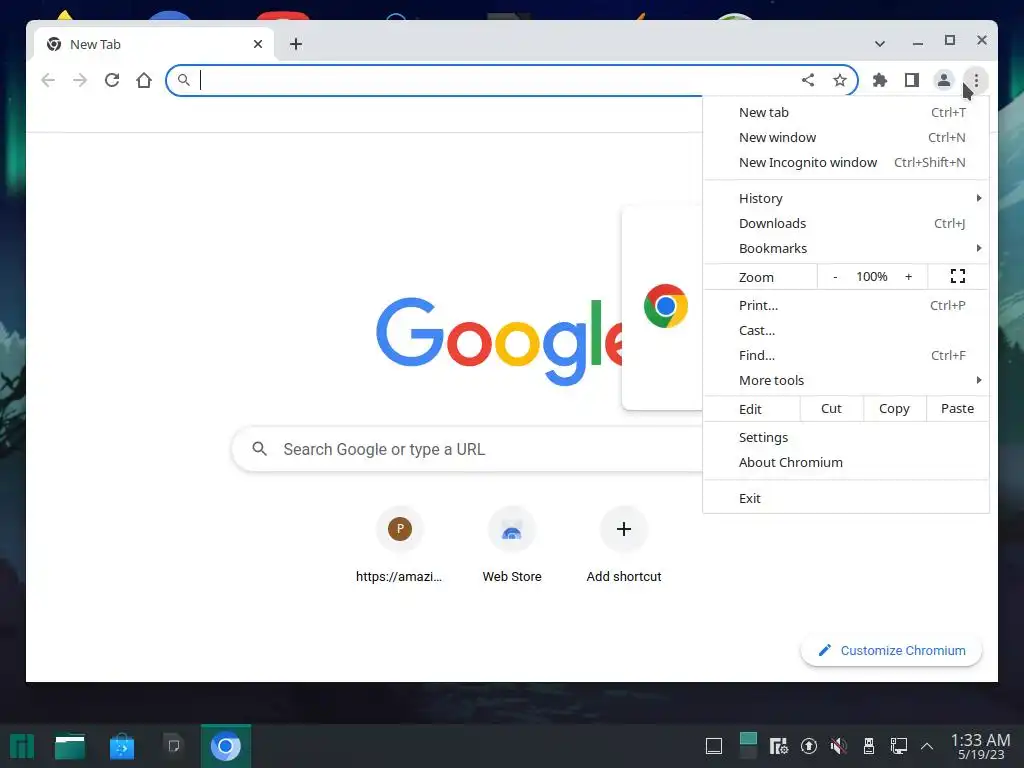Open the tab search chevron
1024x768 pixels.
pos(880,44)
